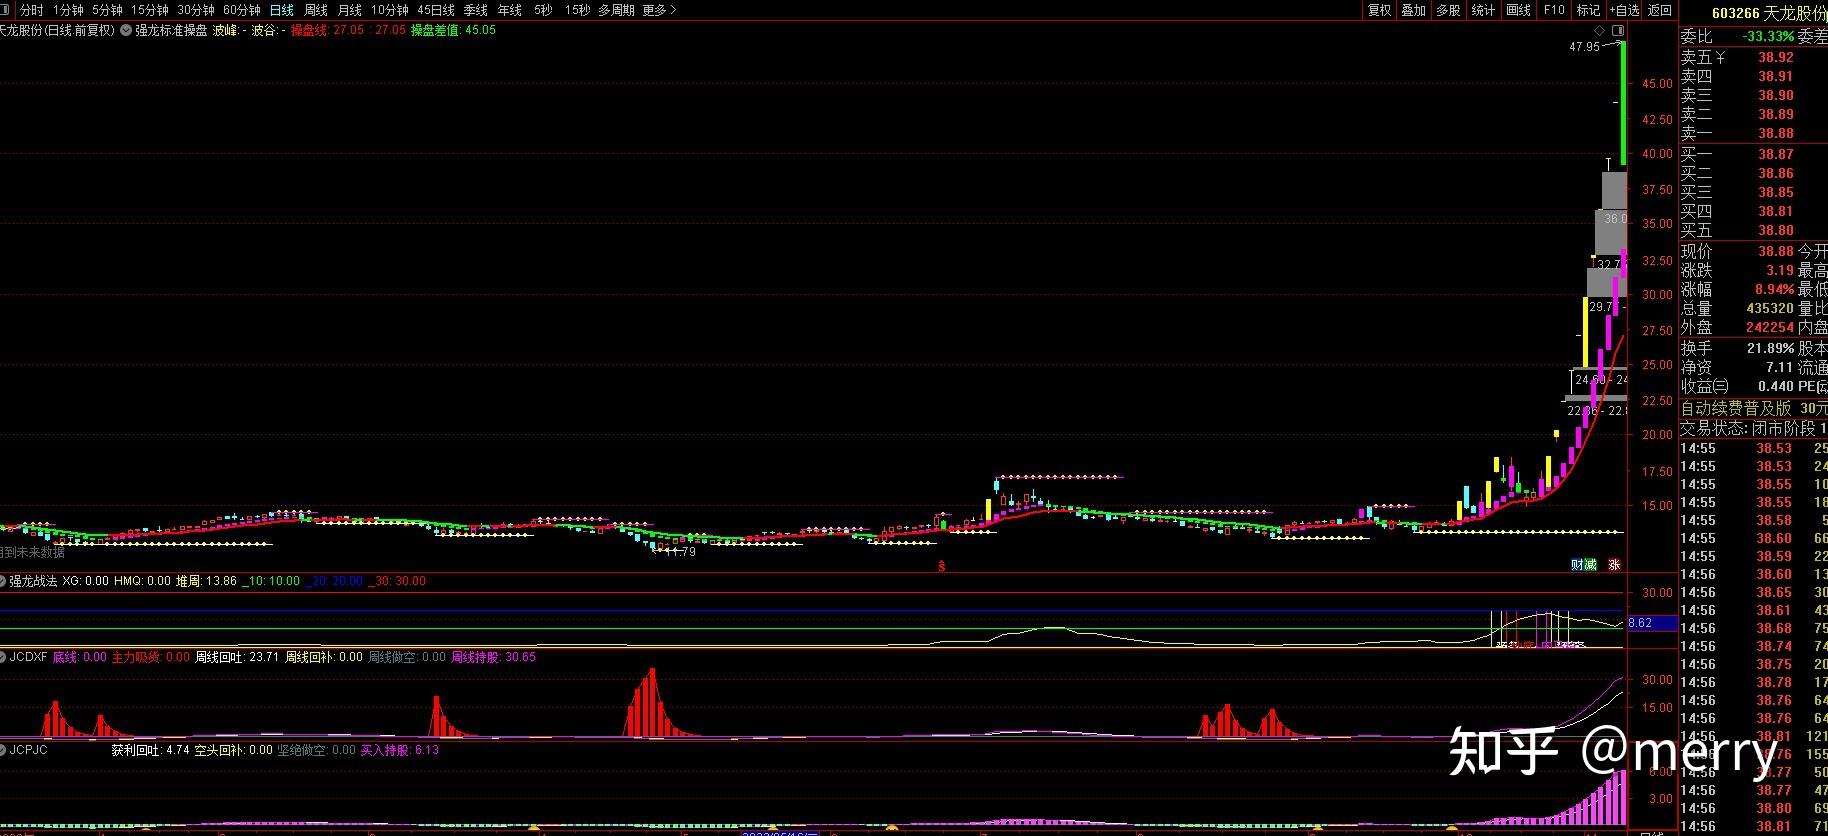Click the 财藏 badge on chart

pyautogui.click(x=1583, y=565)
